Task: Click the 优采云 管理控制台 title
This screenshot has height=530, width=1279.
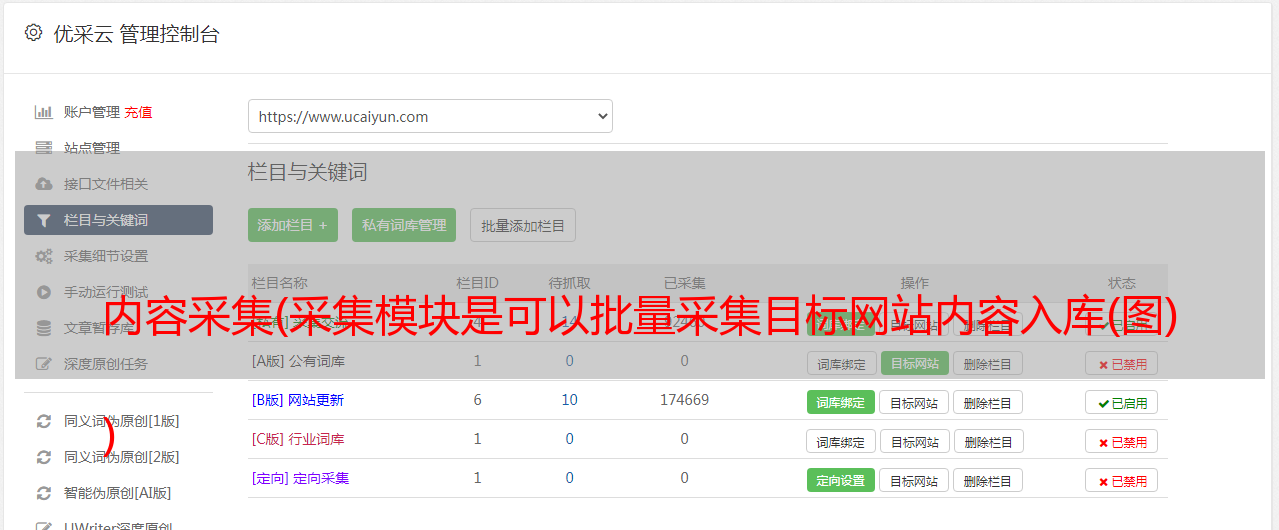Action: point(136,34)
